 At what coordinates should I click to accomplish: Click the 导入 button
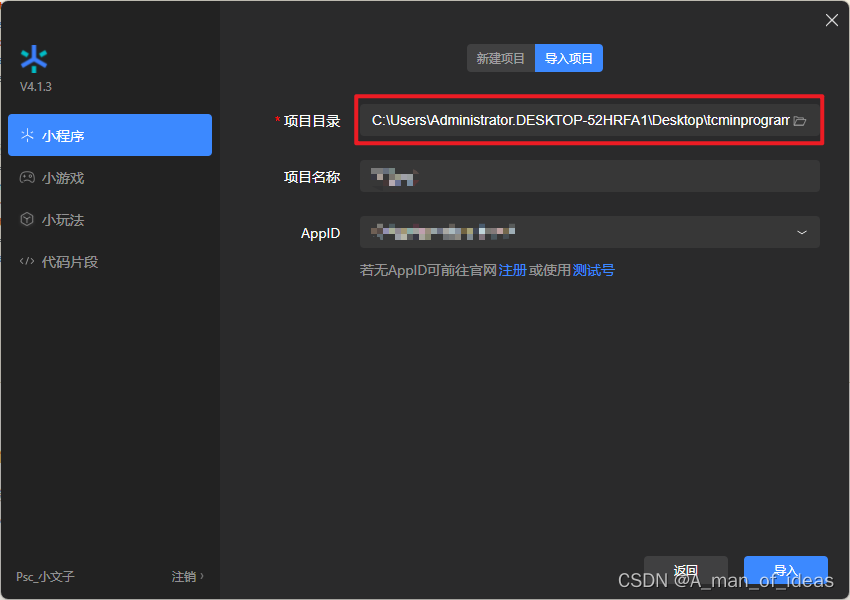[785, 570]
